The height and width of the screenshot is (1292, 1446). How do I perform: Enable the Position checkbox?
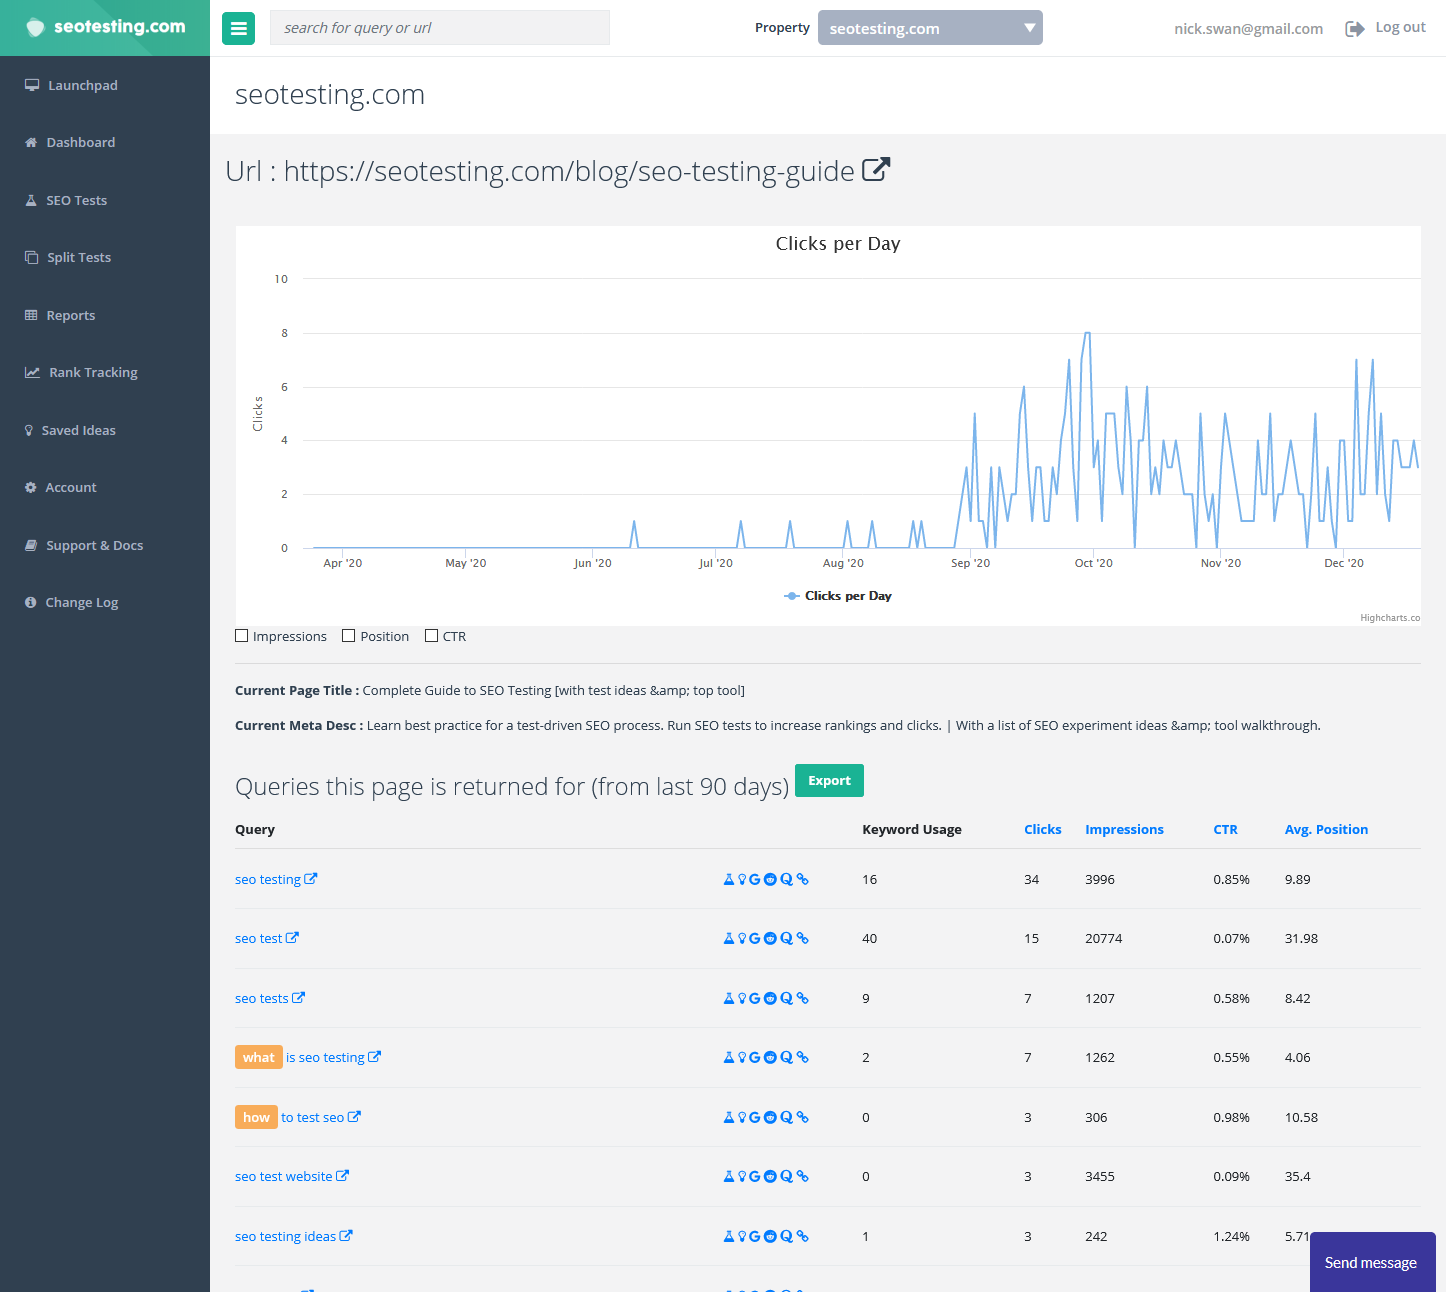349,636
